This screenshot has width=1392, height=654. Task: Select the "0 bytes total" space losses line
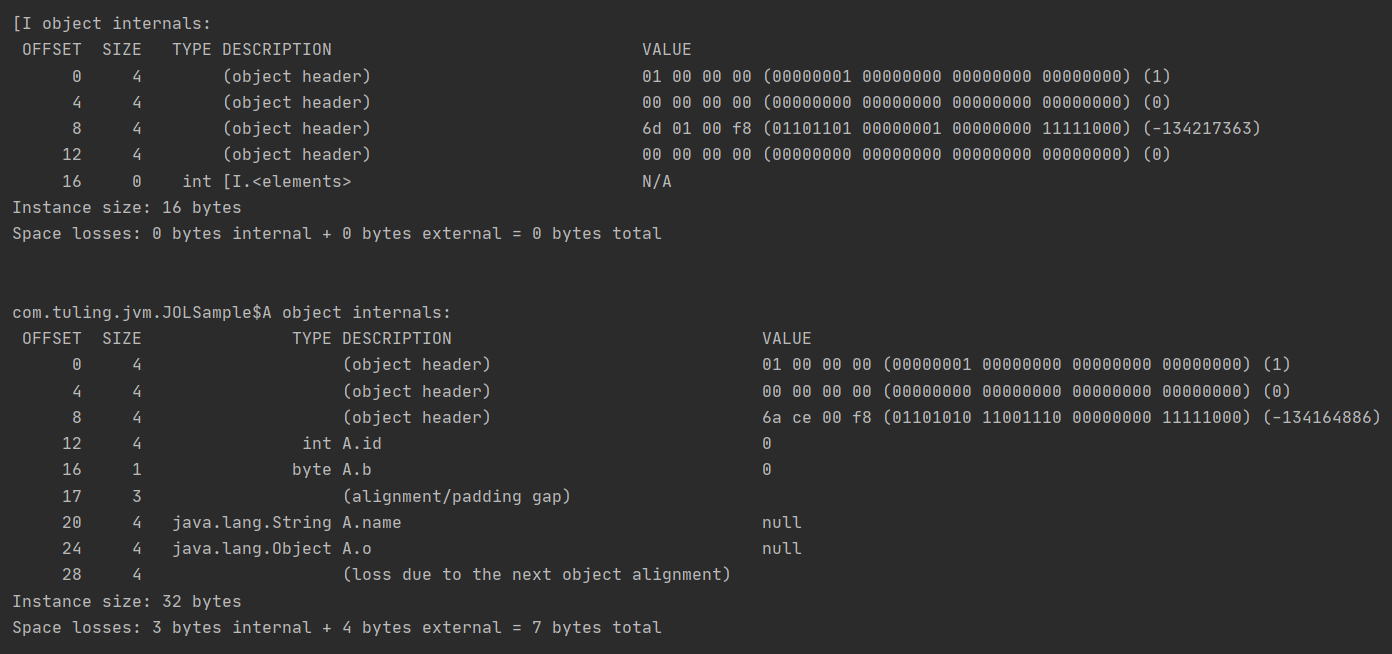tap(336, 233)
